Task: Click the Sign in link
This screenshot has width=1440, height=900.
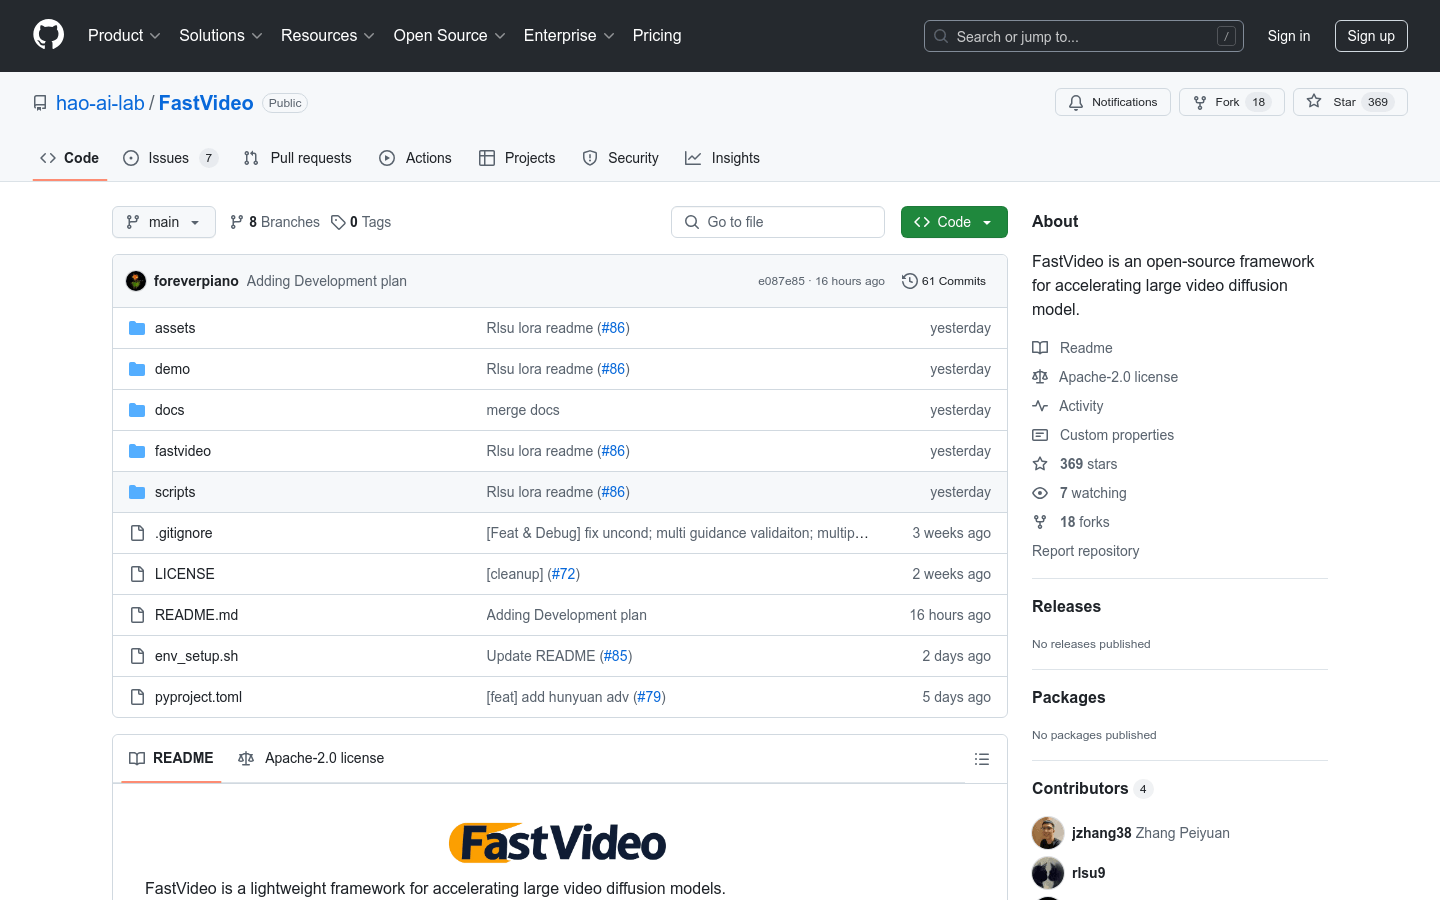Action: 1289,36
